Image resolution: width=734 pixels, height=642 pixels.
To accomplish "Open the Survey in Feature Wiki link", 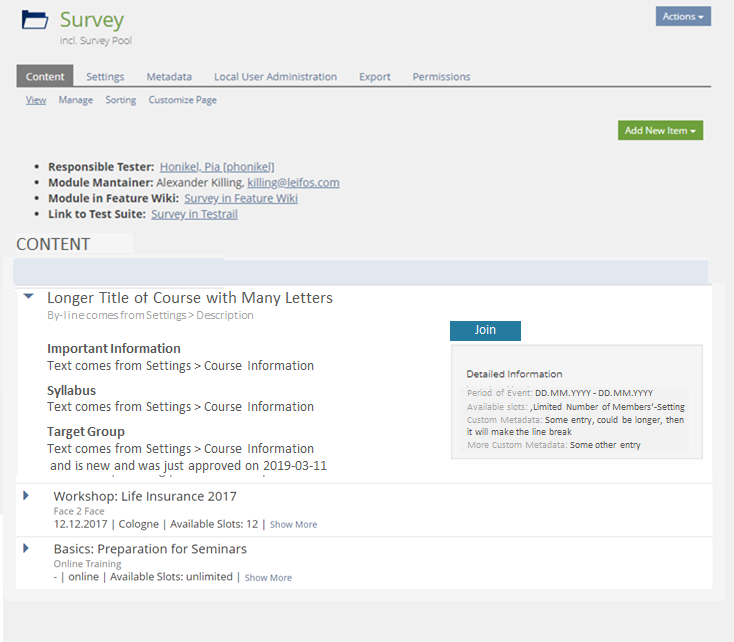I will [240, 198].
